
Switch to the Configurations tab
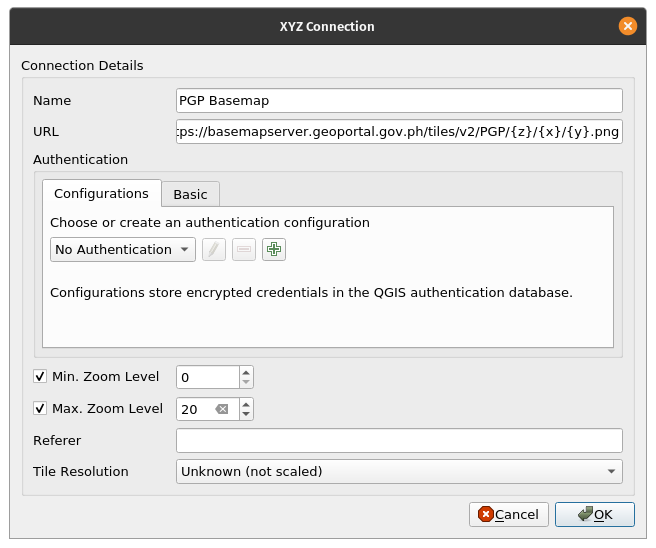102,194
